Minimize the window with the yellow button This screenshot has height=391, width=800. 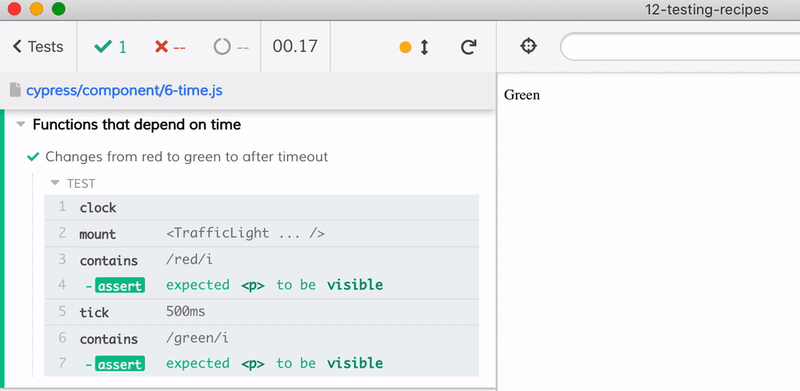[36, 9]
